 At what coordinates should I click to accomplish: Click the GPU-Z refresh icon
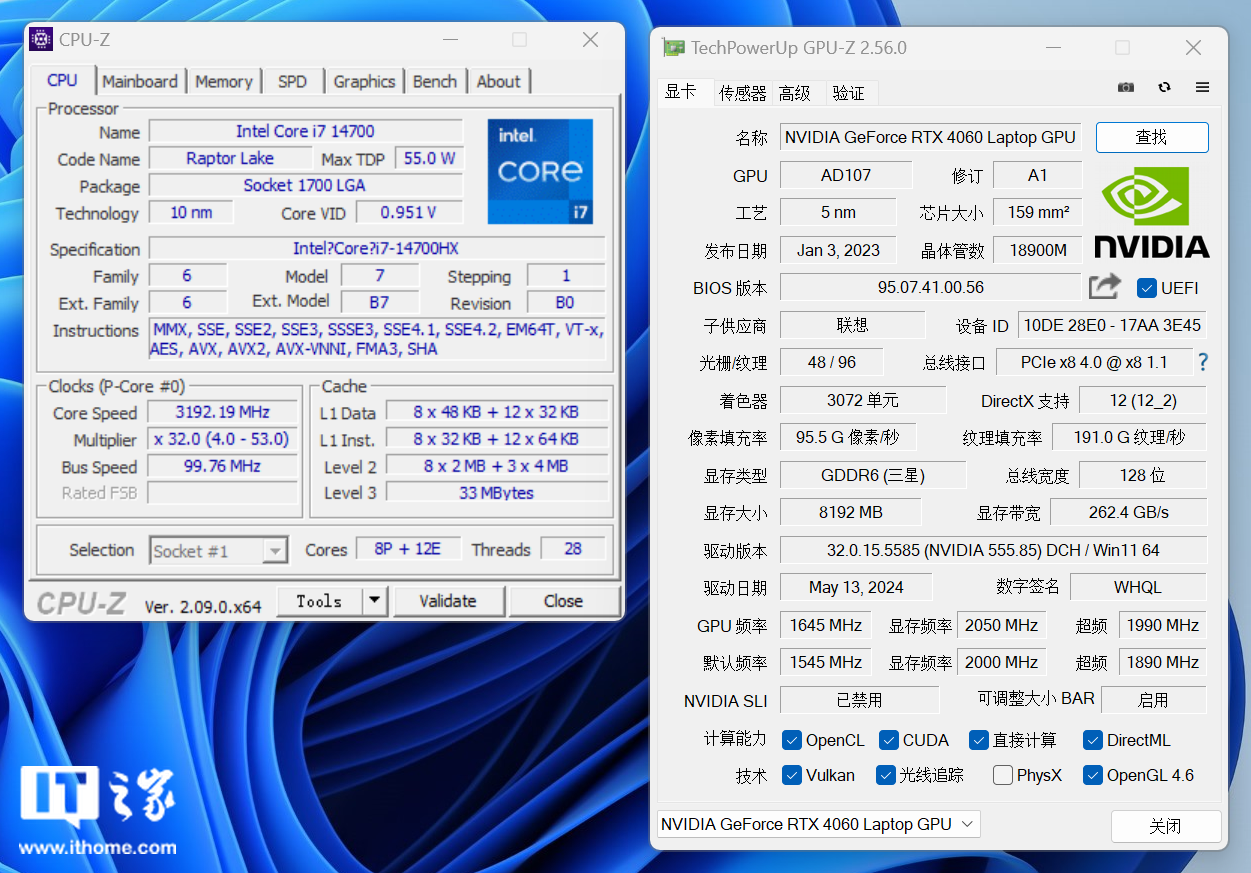tap(1164, 88)
